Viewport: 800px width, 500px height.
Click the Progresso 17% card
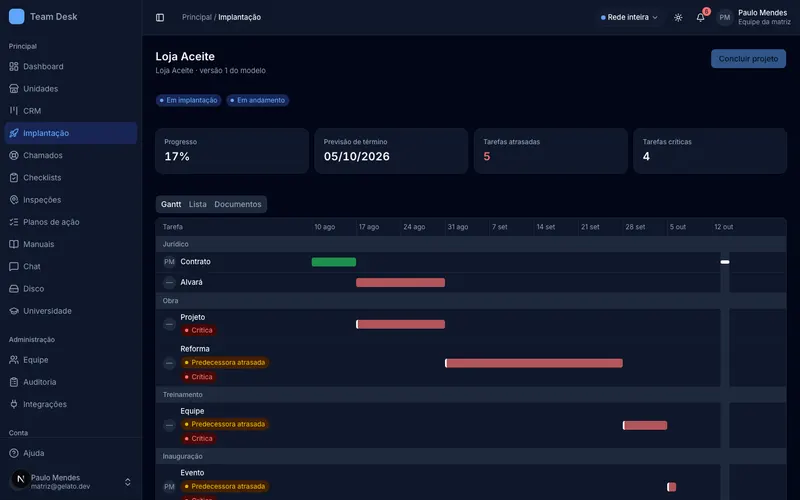(232, 151)
